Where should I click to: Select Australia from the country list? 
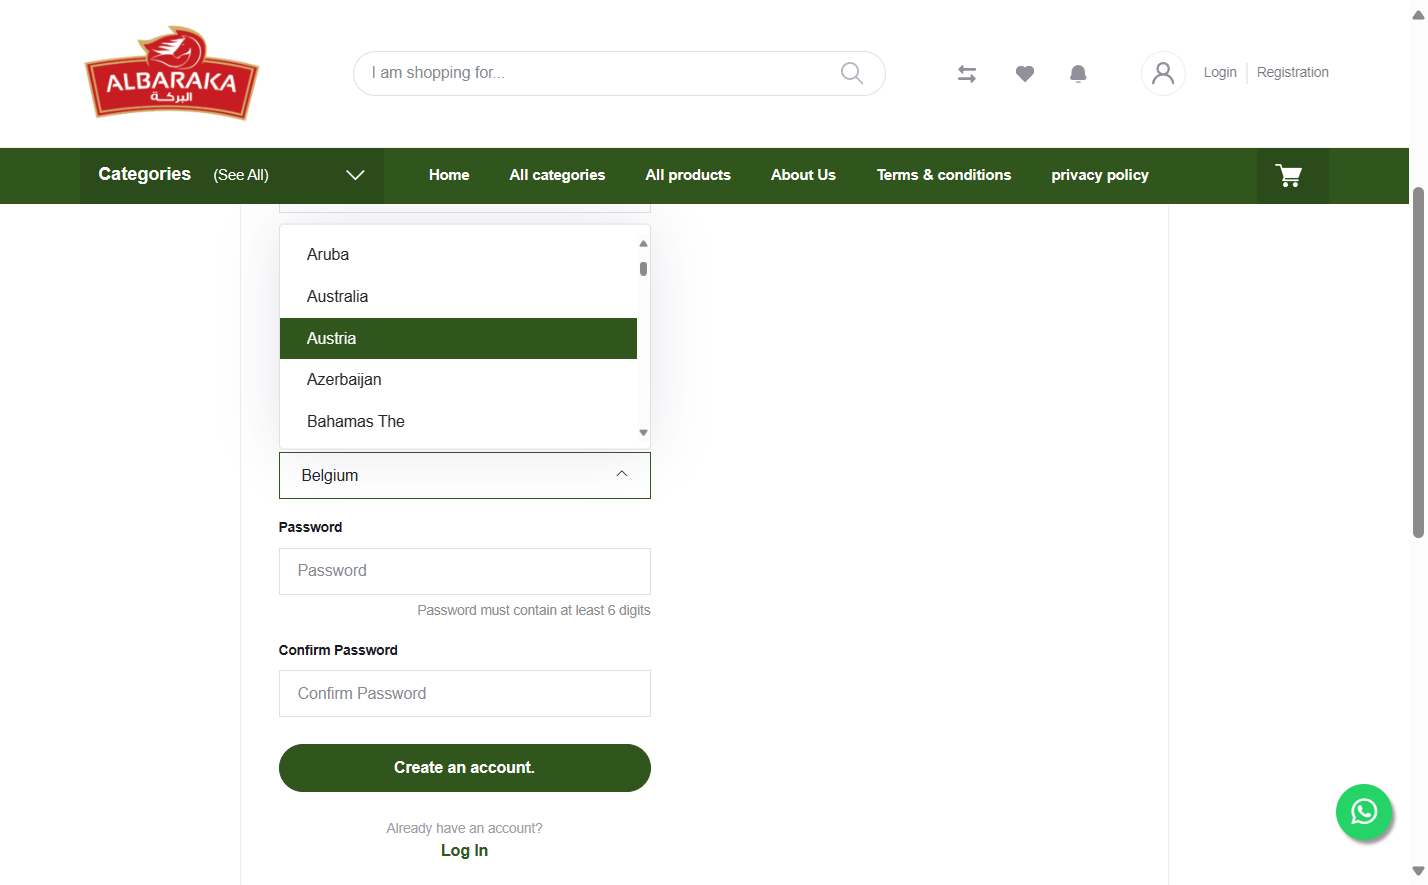458,297
